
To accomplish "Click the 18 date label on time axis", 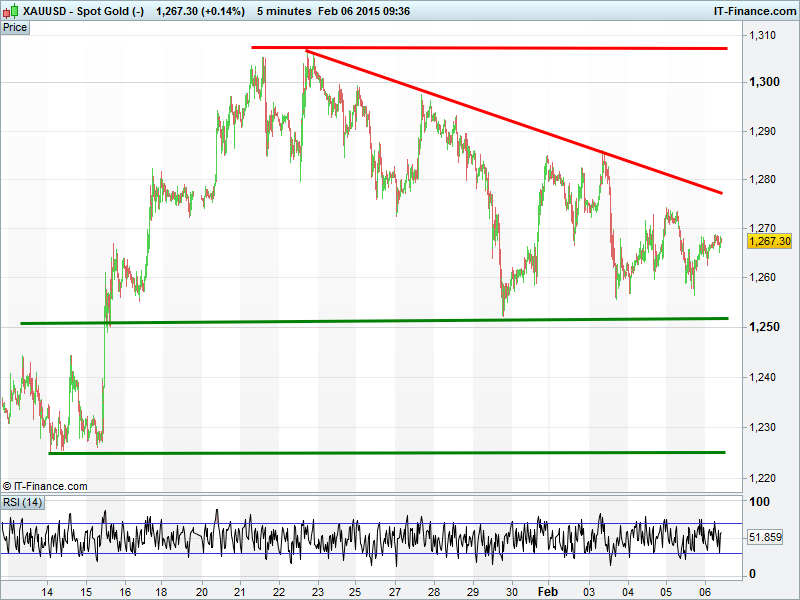I will pyautogui.click(x=162, y=592).
